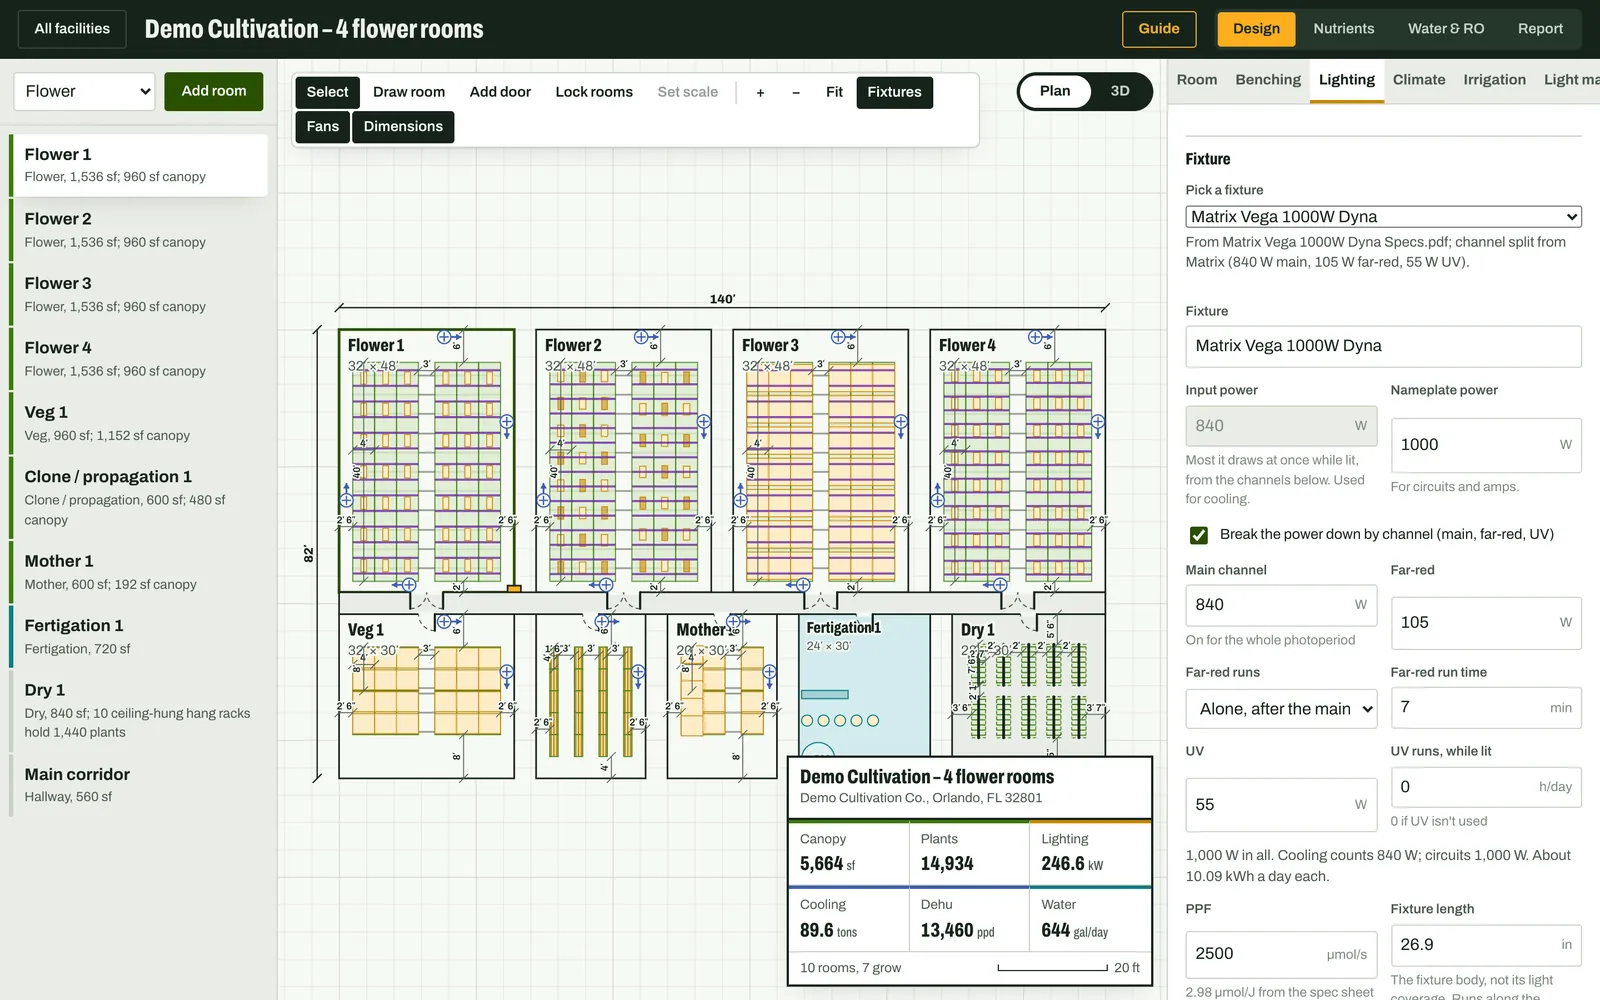Open the Benching tab
The image size is (1600, 1000).
click(x=1268, y=80)
